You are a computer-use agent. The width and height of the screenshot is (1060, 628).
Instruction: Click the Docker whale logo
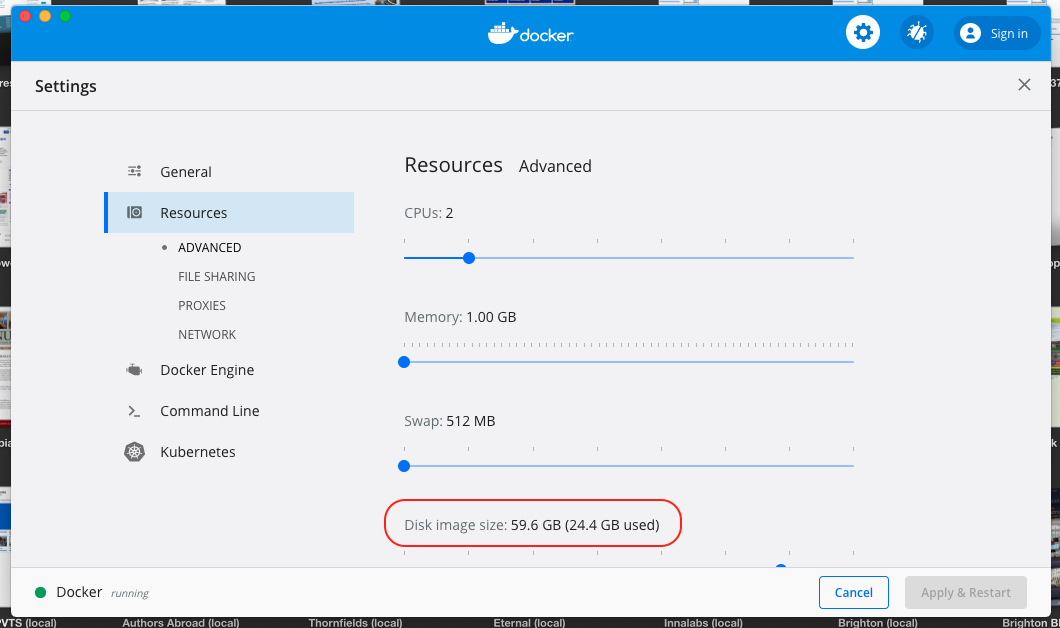531,34
